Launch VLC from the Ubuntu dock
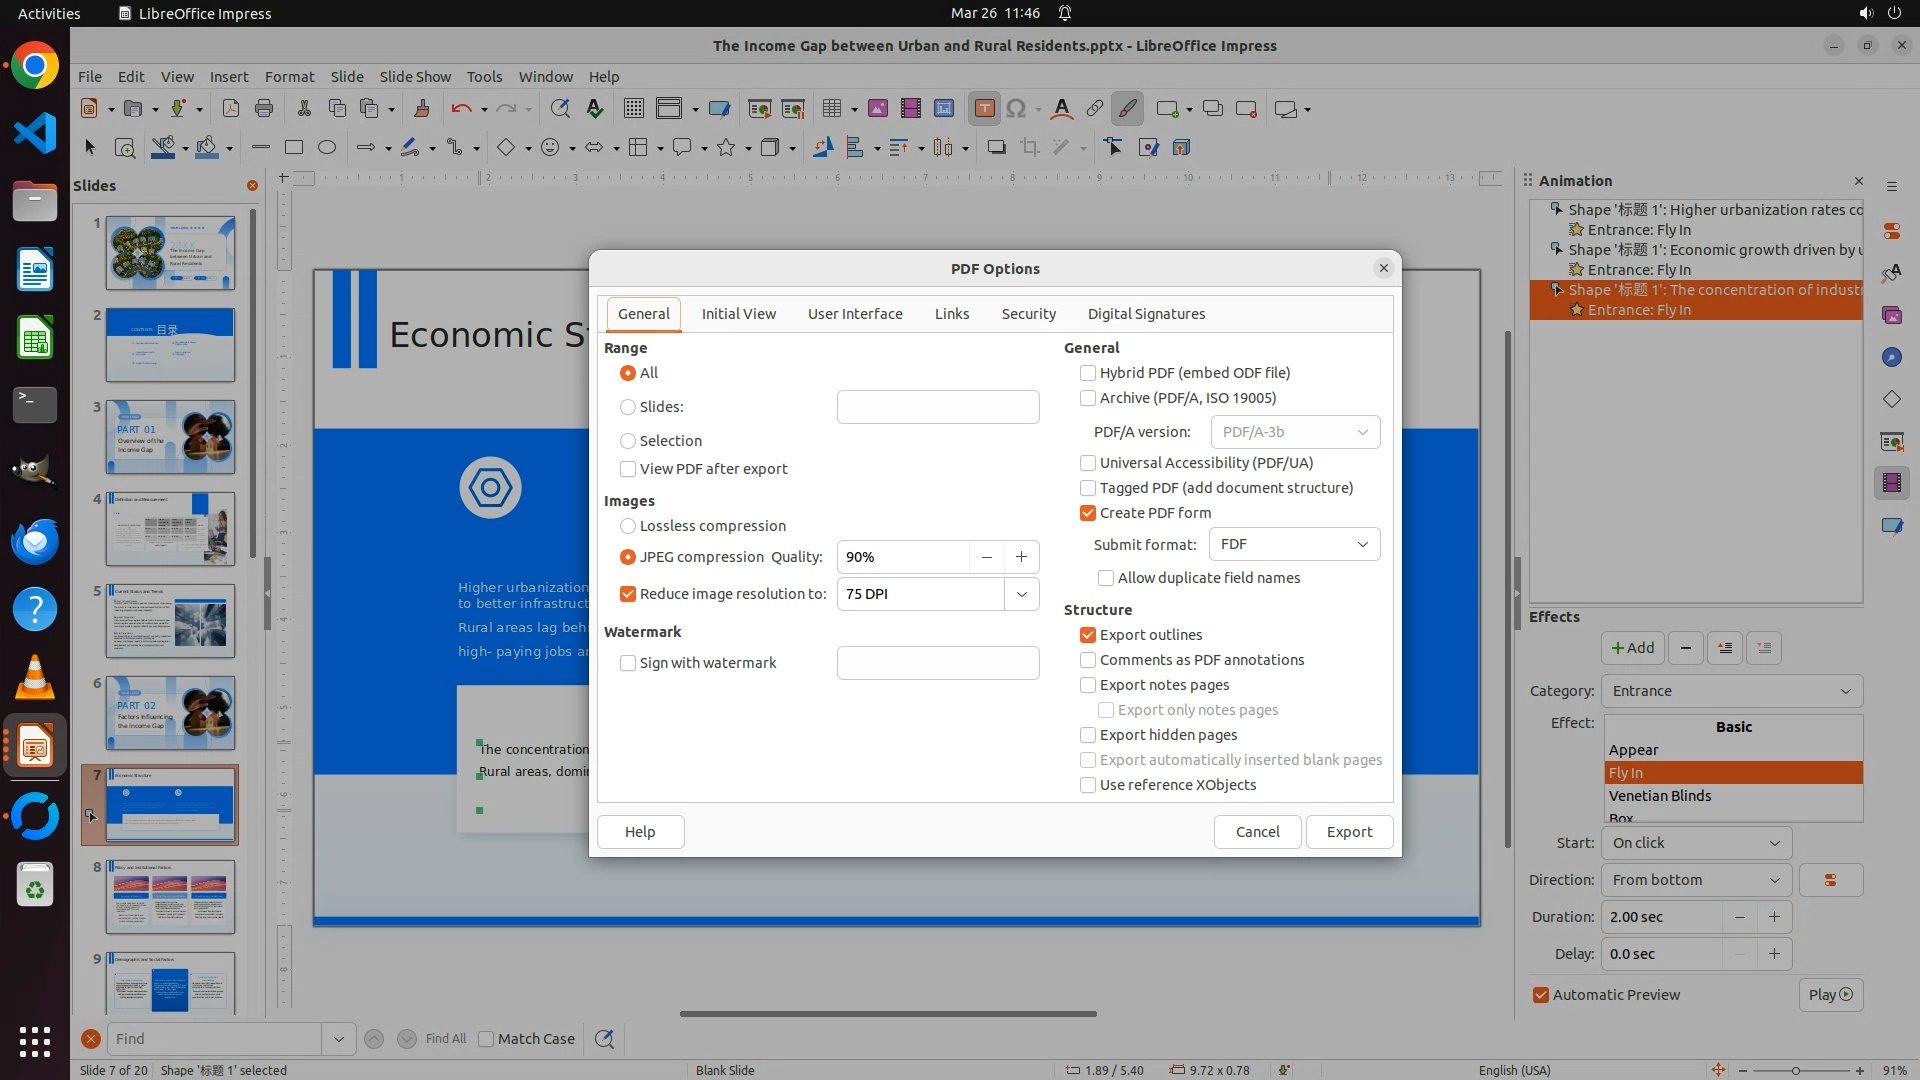Screen dimensions: 1920x1080 click(35, 678)
